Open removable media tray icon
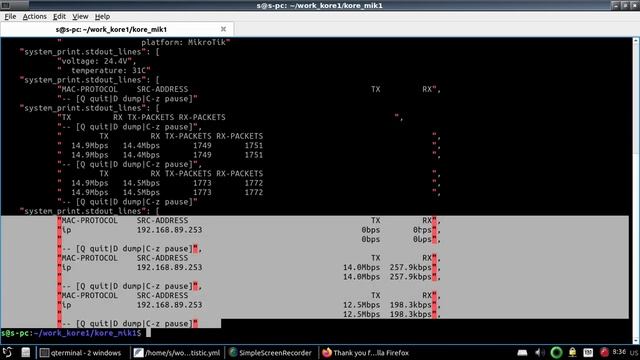640x360 pixels. click(522, 352)
